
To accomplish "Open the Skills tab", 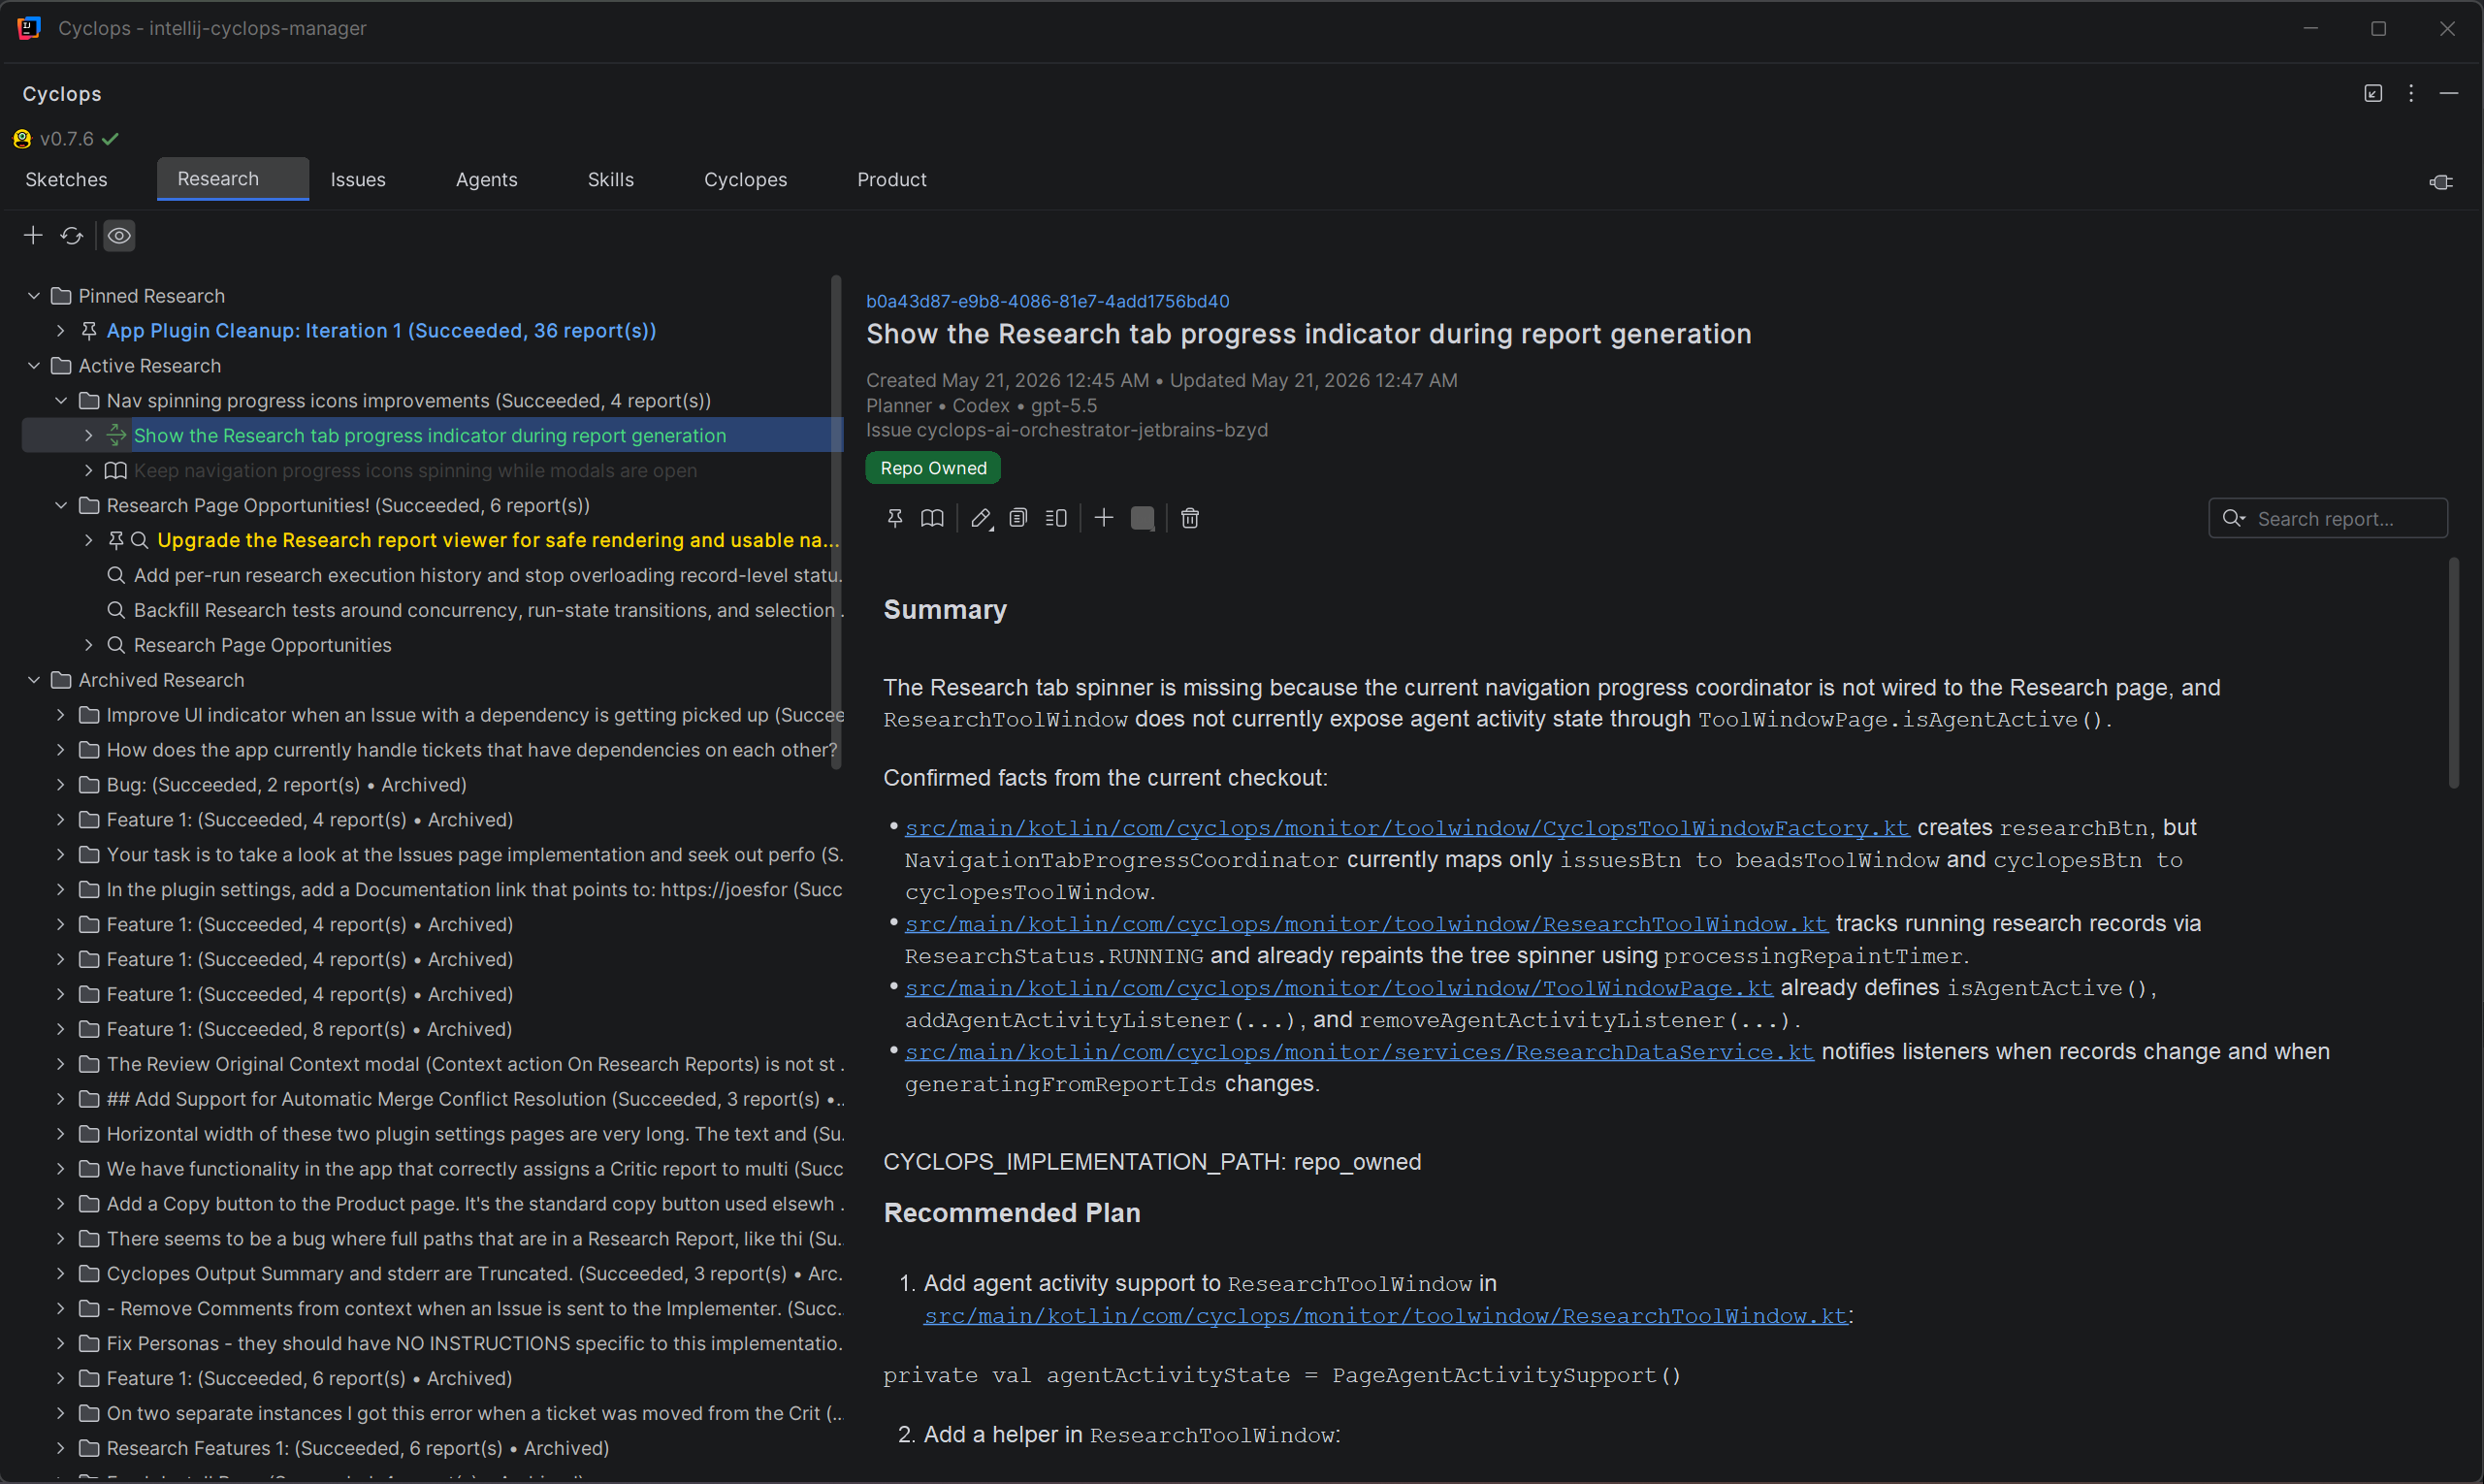I will [x=610, y=180].
